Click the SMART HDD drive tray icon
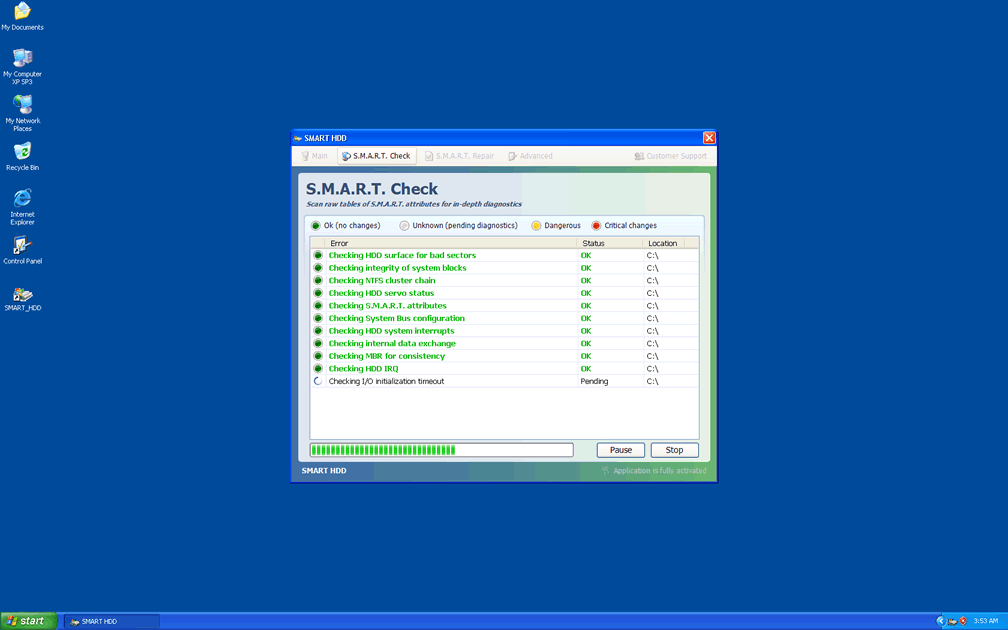This screenshot has height=630, width=1008. tap(952, 621)
